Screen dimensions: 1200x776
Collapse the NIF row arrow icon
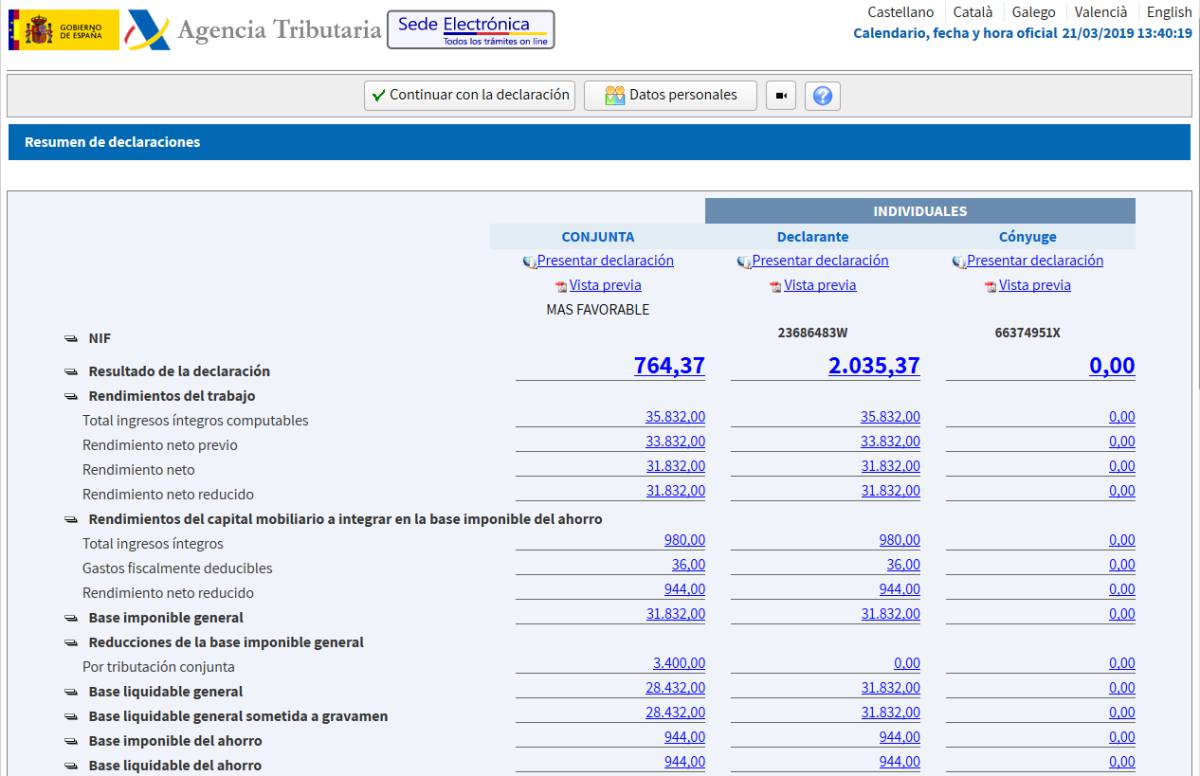point(71,339)
